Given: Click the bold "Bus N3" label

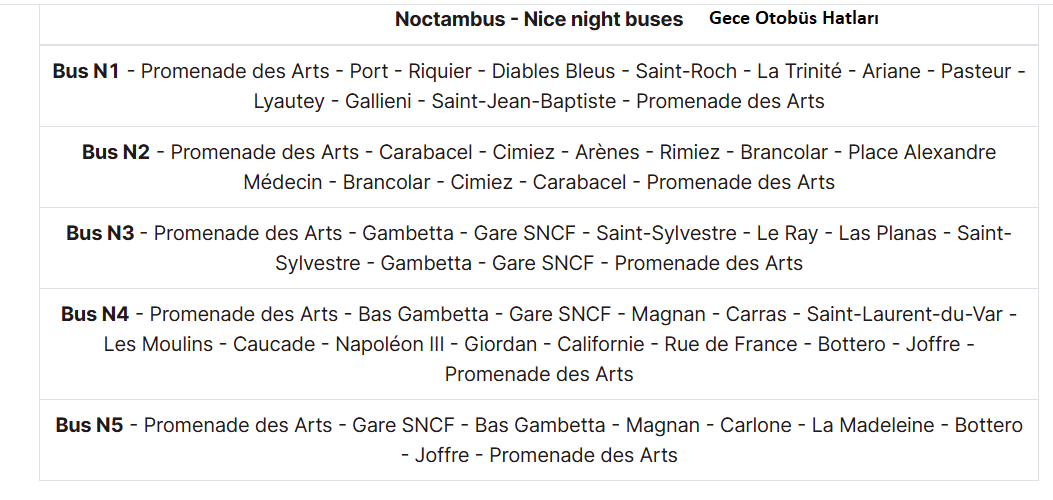Looking at the screenshot, I should pyautogui.click(x=100, y=233).
